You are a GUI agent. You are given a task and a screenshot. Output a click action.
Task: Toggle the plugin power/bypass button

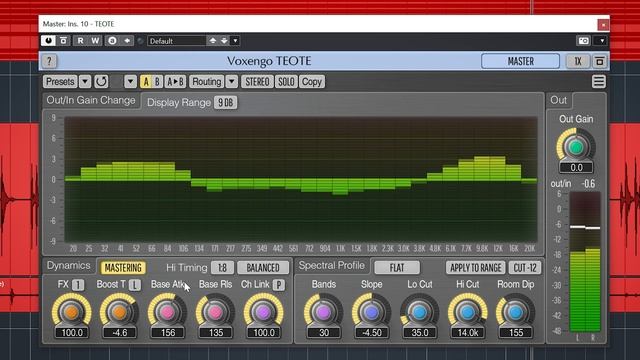(48, 41)
